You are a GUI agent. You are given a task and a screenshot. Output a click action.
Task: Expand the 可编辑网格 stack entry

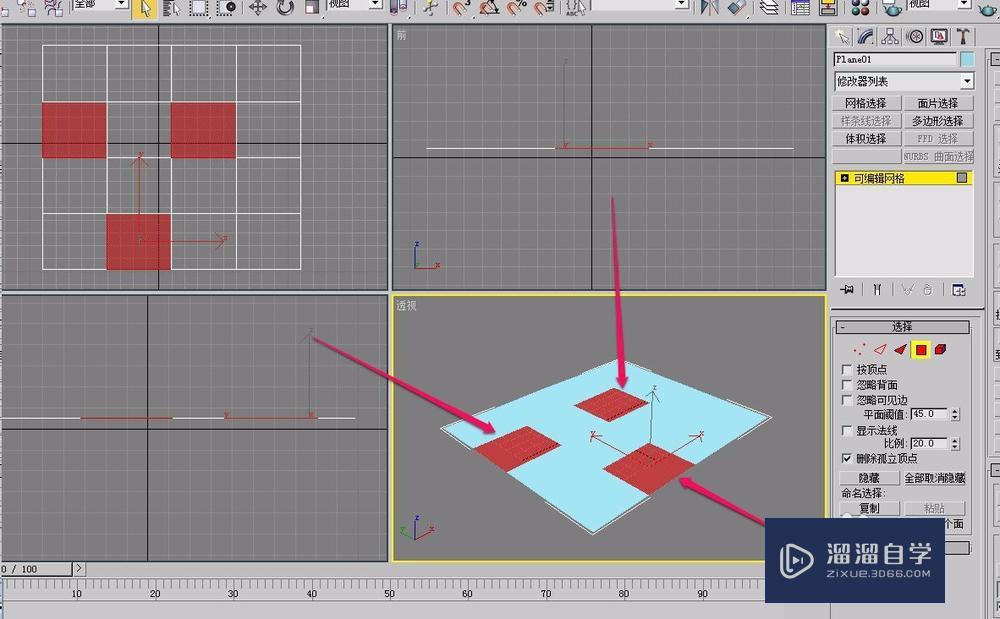[x=844, y=178]
